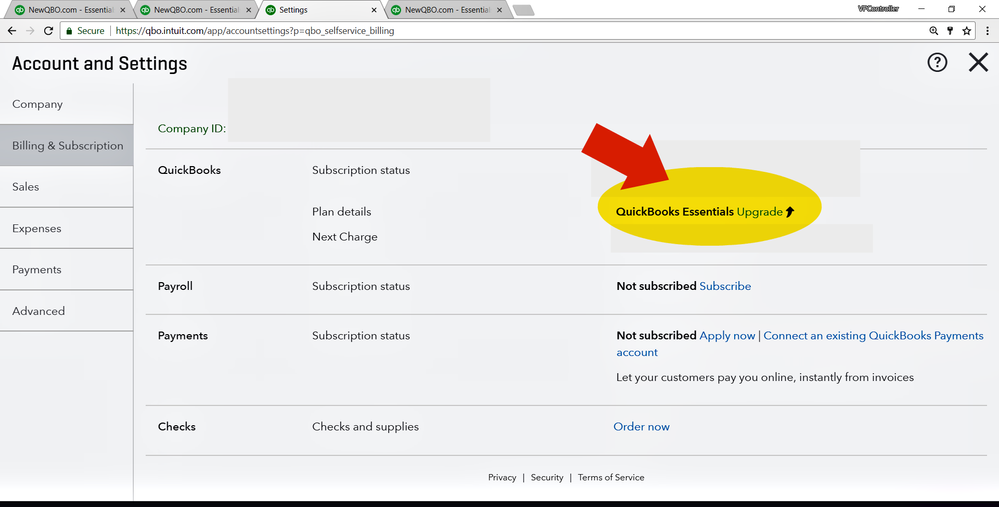Click the zoom magnifier icon in address bar
Image resolution: width=999 pixels, height=507 pixels.
tap(933, 31)
